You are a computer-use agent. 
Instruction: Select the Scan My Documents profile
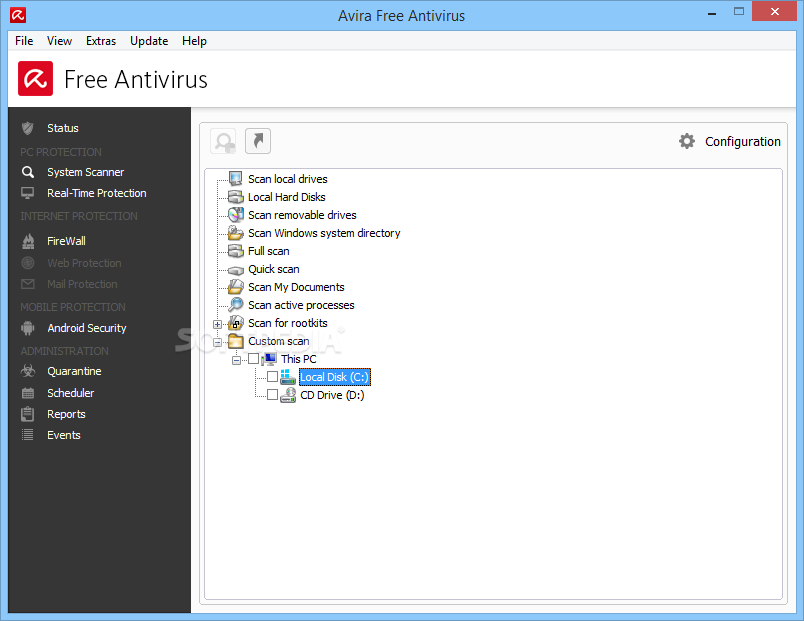tap(296, 287)
